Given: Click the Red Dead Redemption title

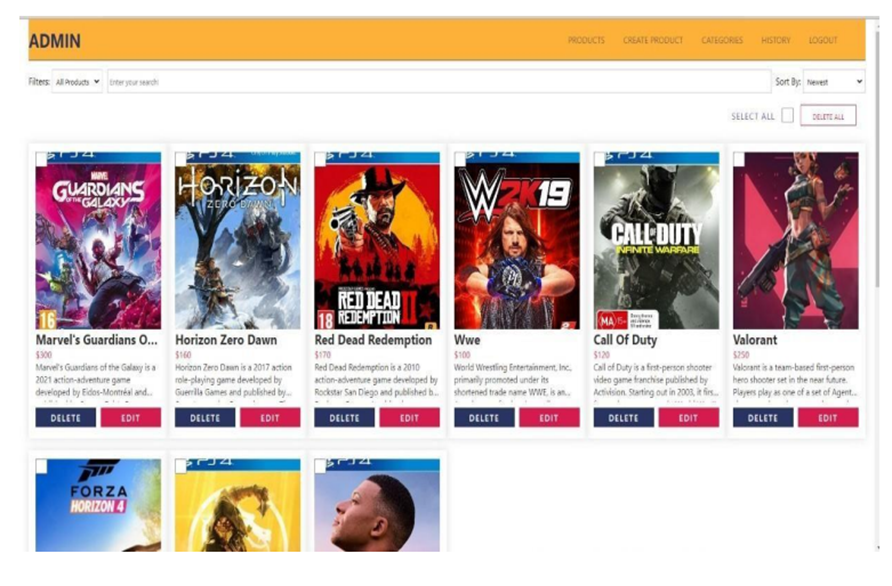Looking at the screenshot, I should tap(373, 340).
